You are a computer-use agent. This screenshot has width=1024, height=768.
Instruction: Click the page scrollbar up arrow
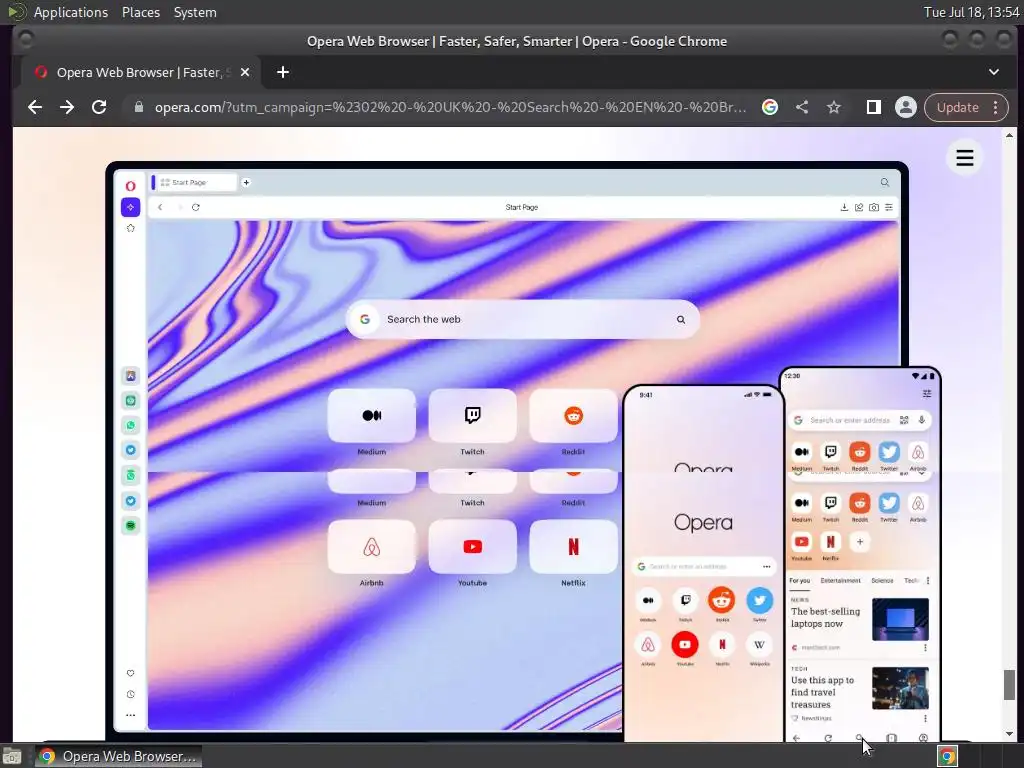pyautogui.click(x=1010, y=136)
